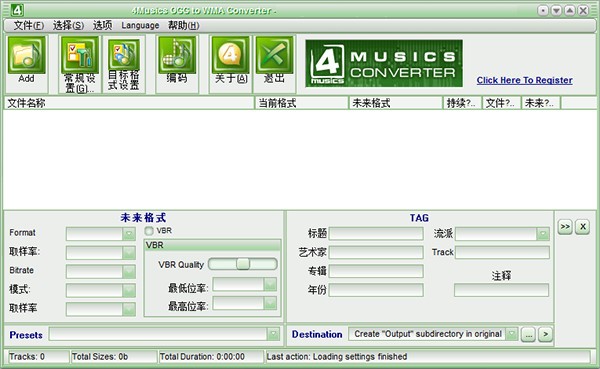The height and width of the screenshot is (369, 600).
Task: Expand the Format dropdown
Action: pos(129,233)
